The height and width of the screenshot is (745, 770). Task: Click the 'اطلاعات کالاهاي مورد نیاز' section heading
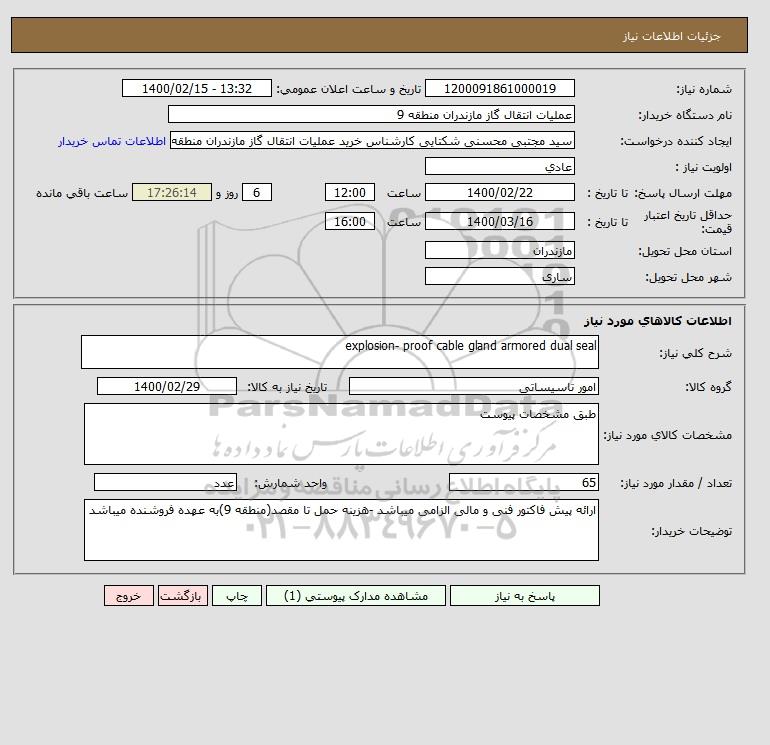(x=658, y=321)
